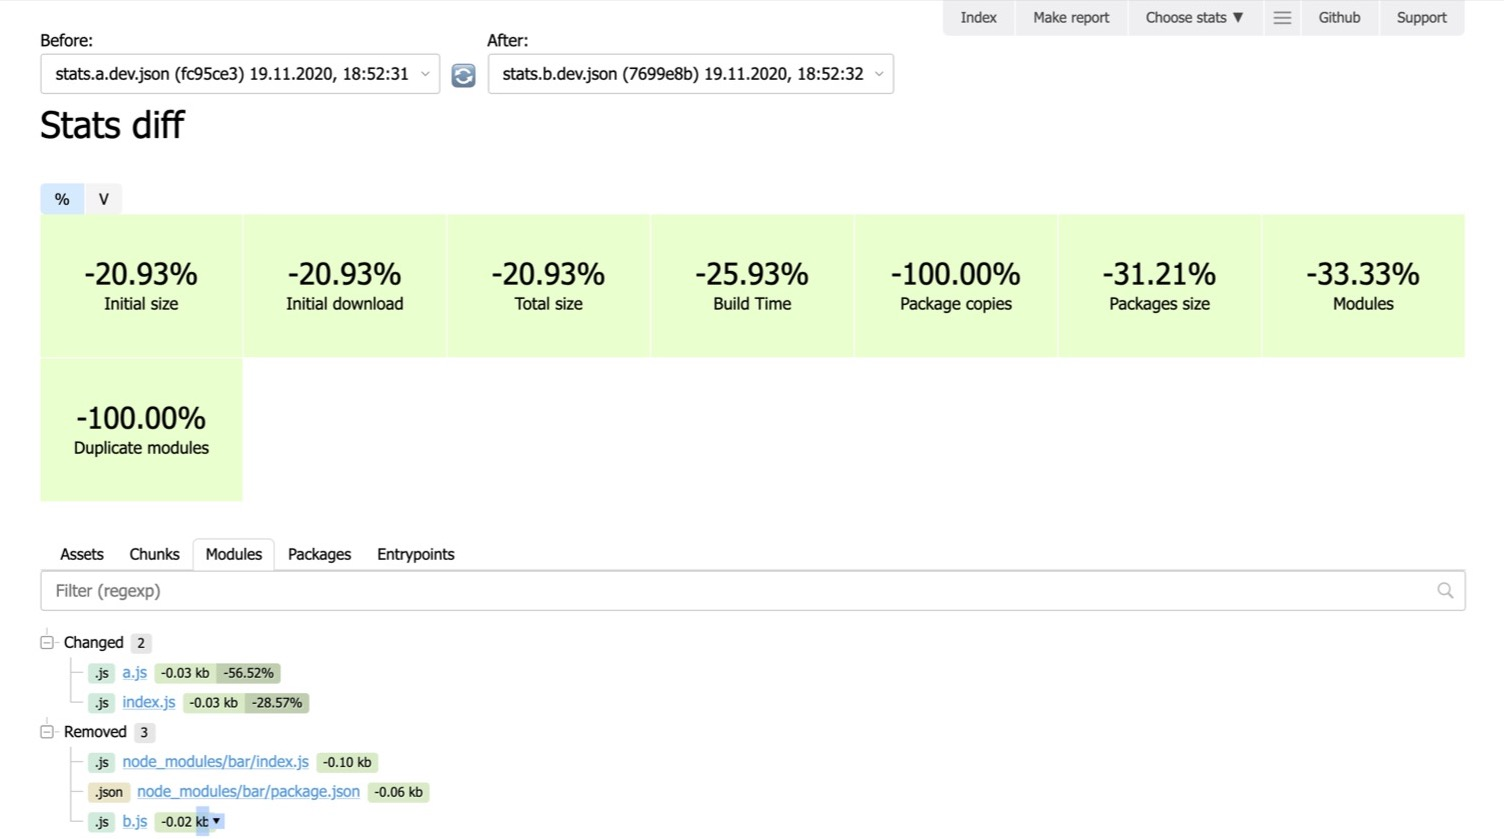The height and width of the screenshot is (839, 1504).
Task: Open the Before stats dropdown
Action: pos(240,74)
